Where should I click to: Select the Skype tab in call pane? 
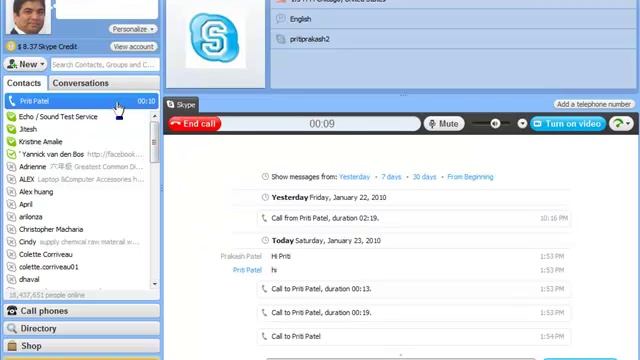pos(181,105)
